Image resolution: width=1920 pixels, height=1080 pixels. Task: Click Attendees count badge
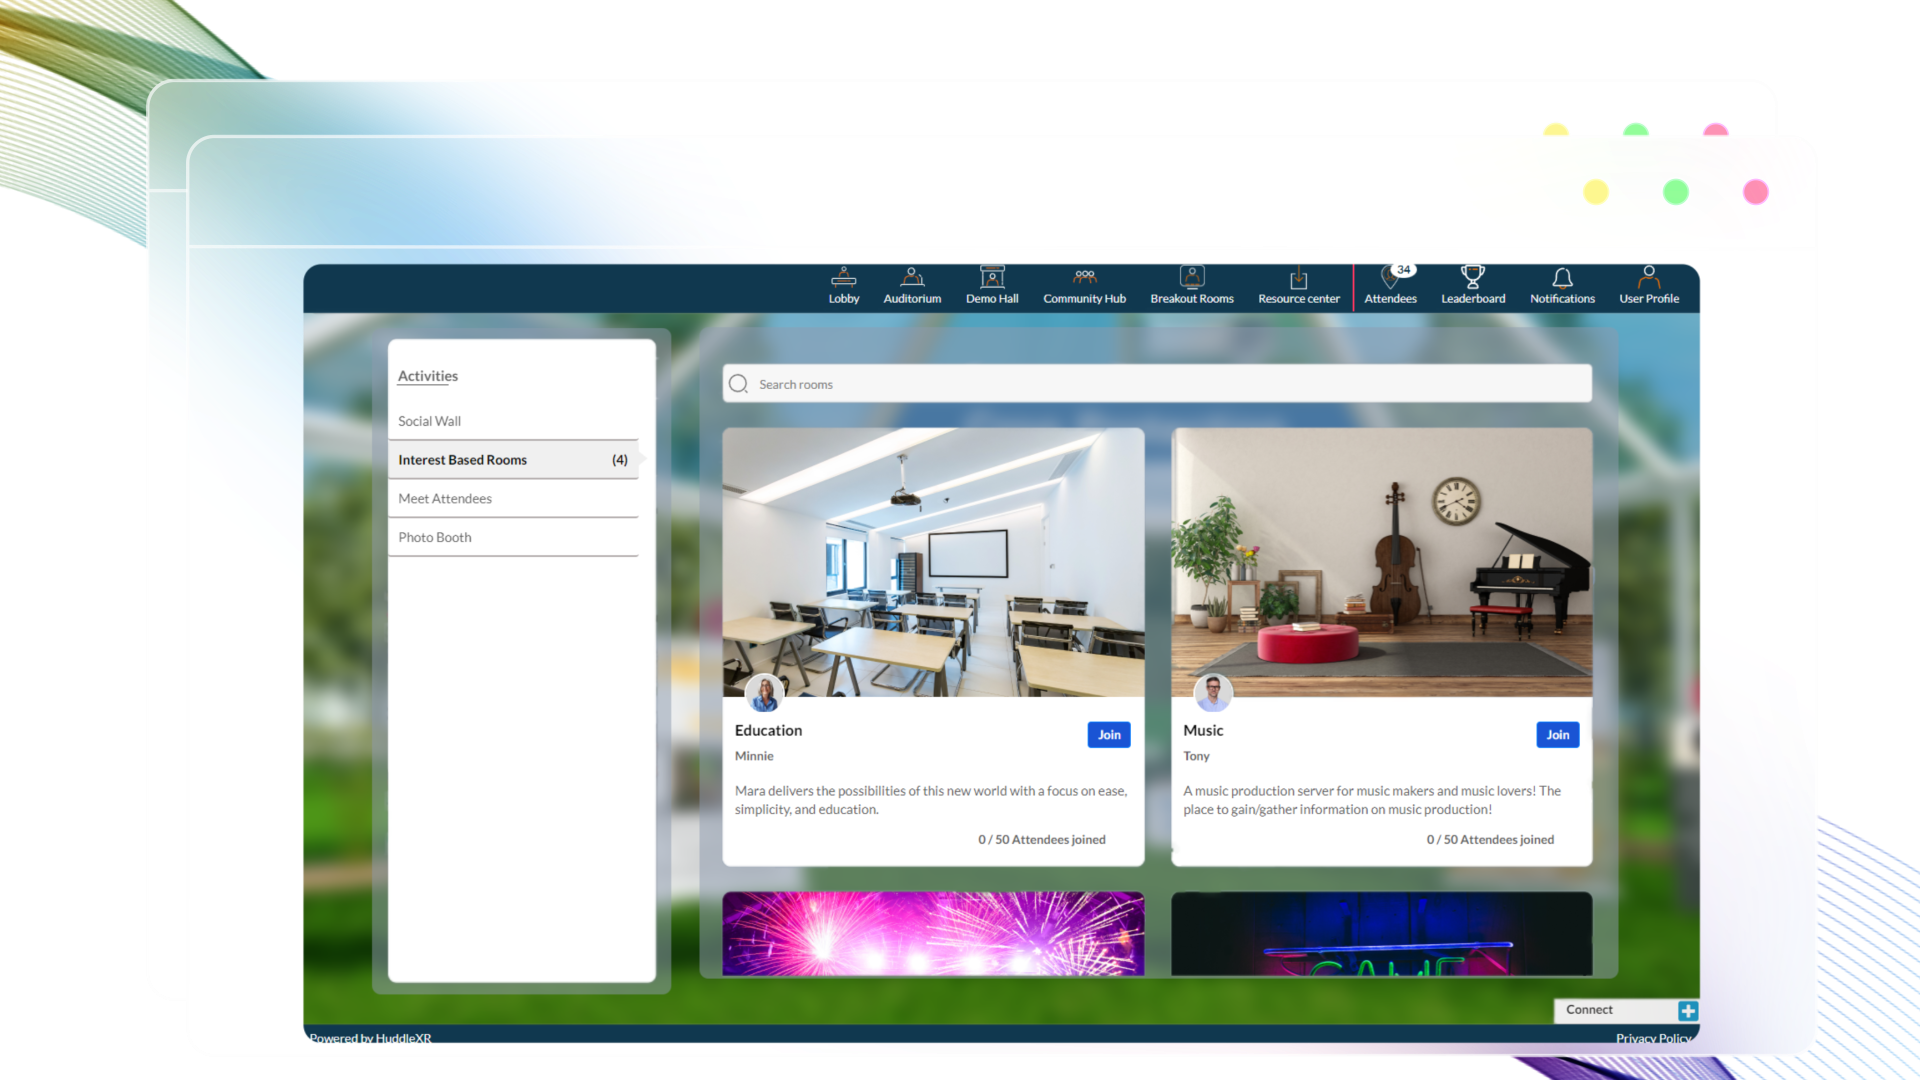pyautogui.click(x=1402, y=269)
